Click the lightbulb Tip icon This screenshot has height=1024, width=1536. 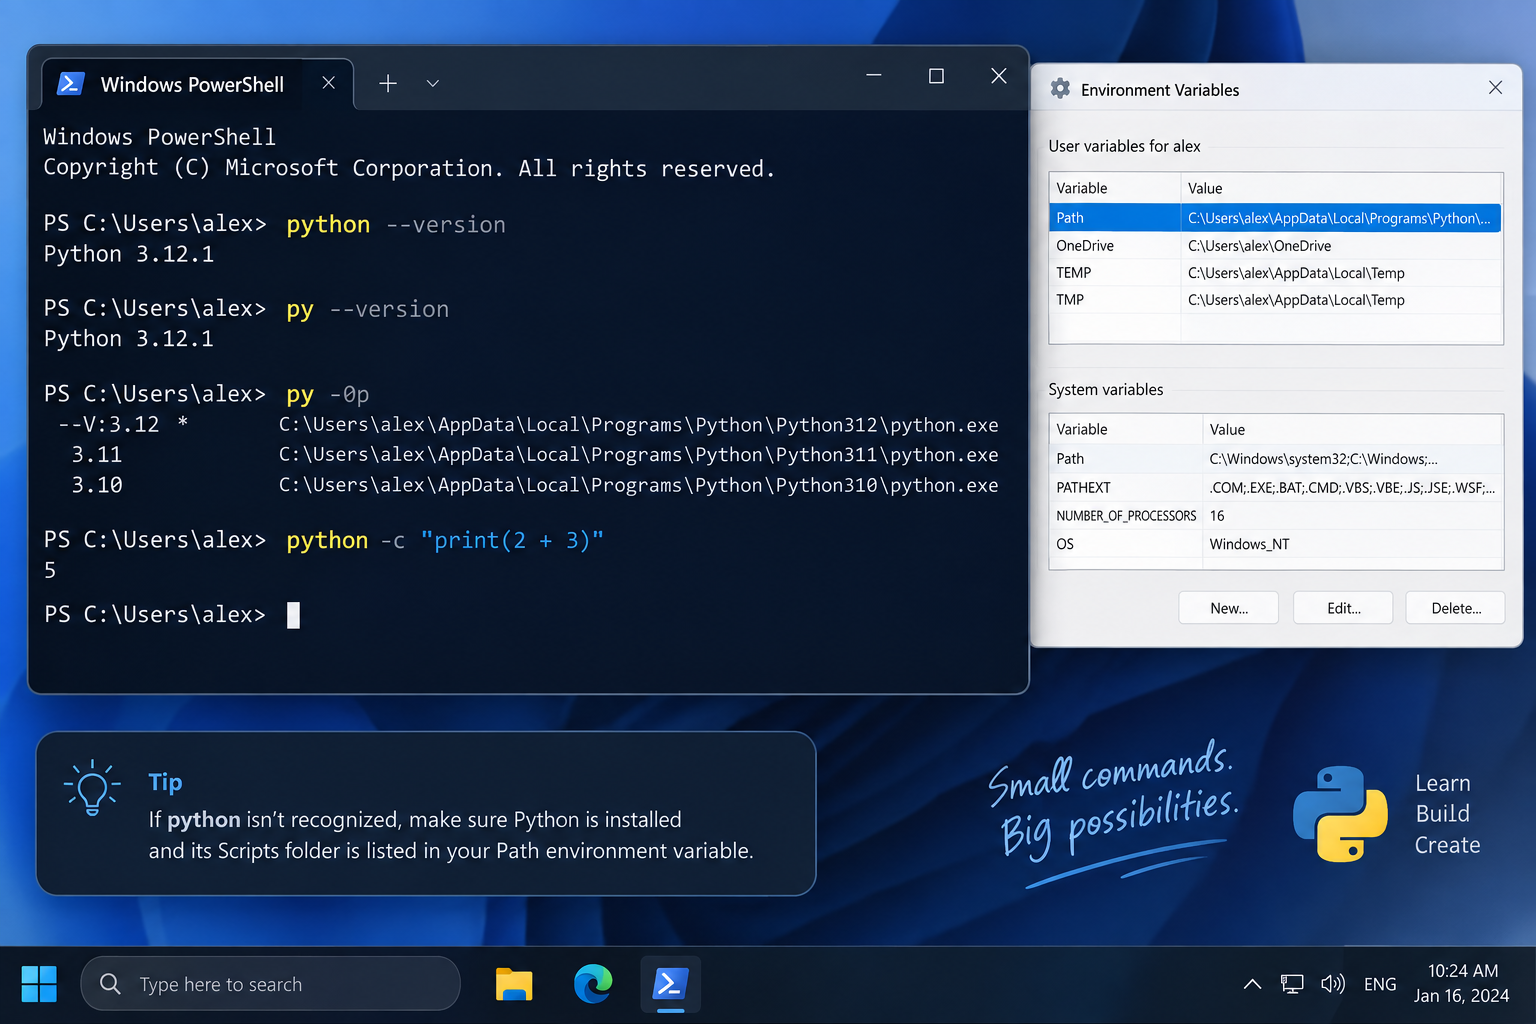pyautogui.click(x=92, y=789)
